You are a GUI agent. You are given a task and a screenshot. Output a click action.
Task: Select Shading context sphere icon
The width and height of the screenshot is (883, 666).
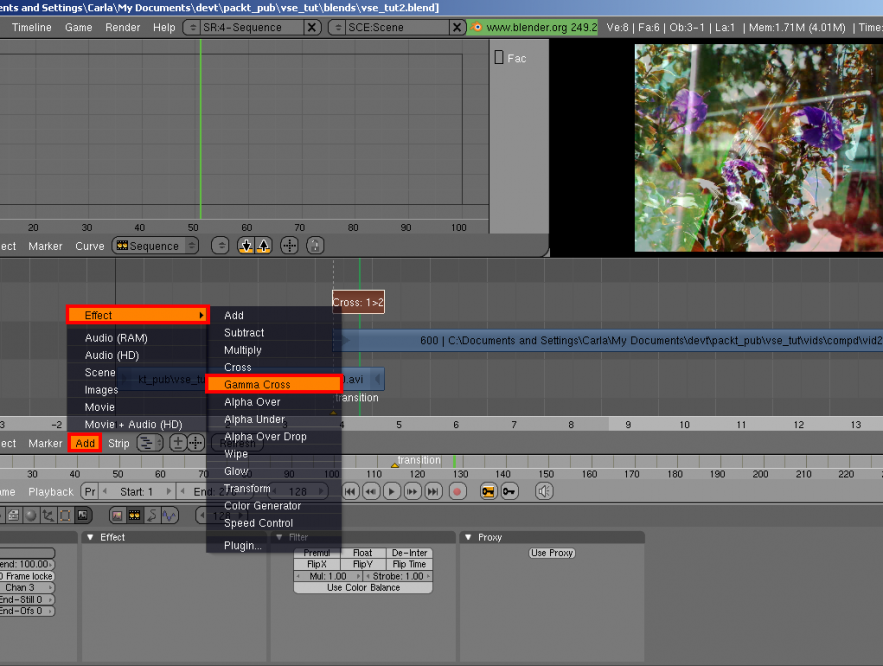tap(30, 515)
